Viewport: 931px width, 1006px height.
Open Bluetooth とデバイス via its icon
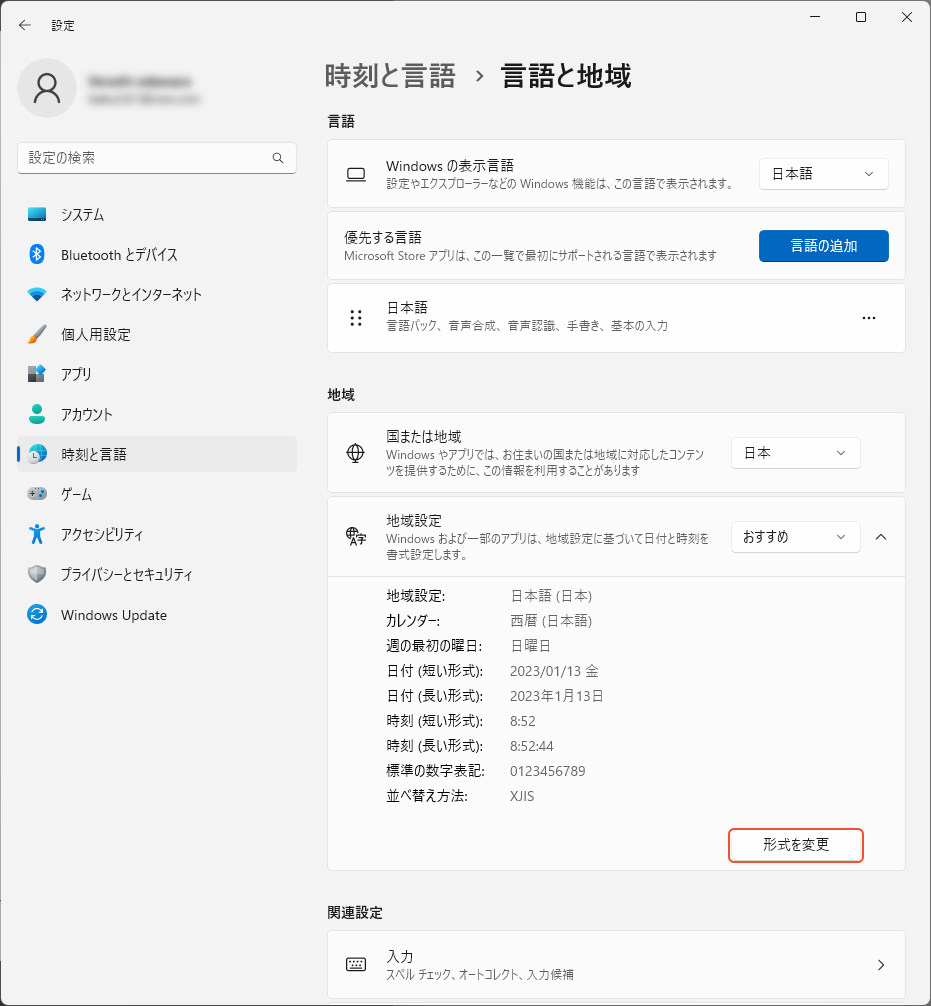(x=37, y=255)
